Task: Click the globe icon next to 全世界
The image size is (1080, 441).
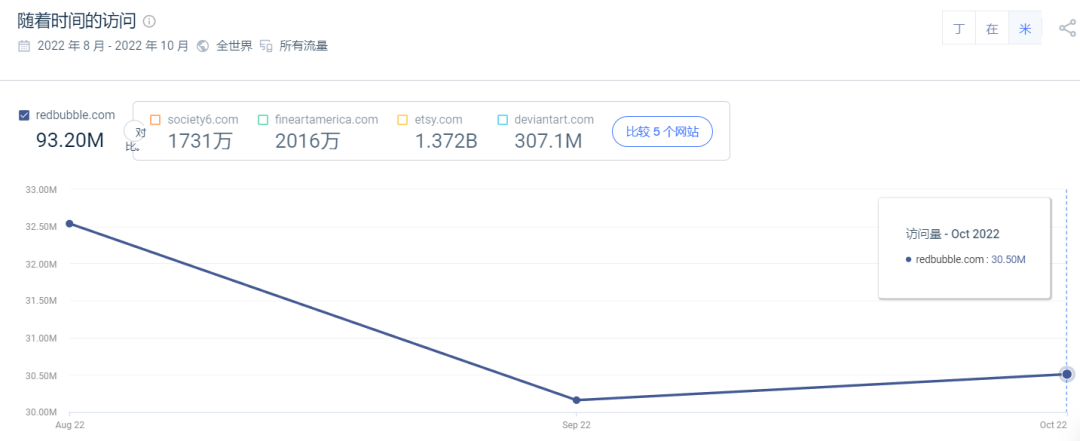Action: [x=203, y=46]
